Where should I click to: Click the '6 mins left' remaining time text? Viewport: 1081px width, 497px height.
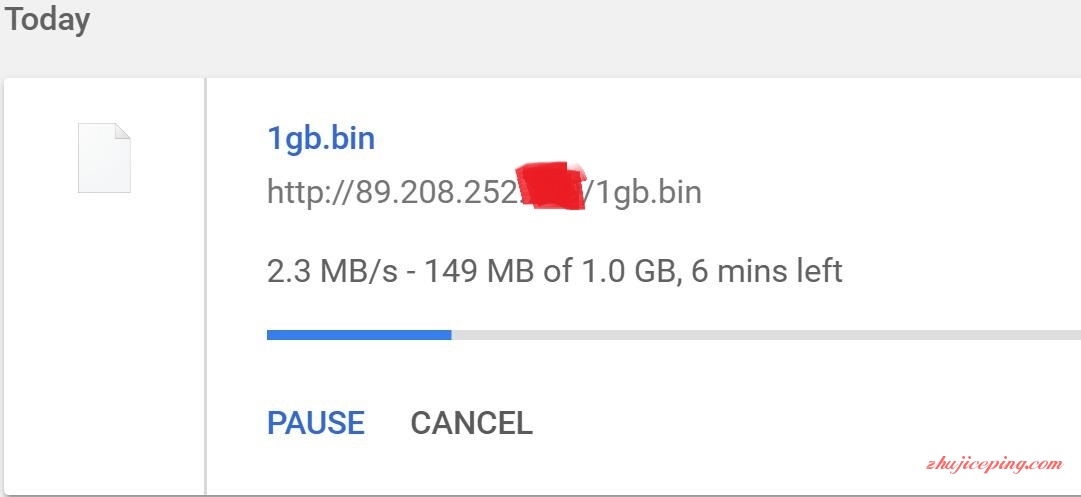(x=767, y=271)
